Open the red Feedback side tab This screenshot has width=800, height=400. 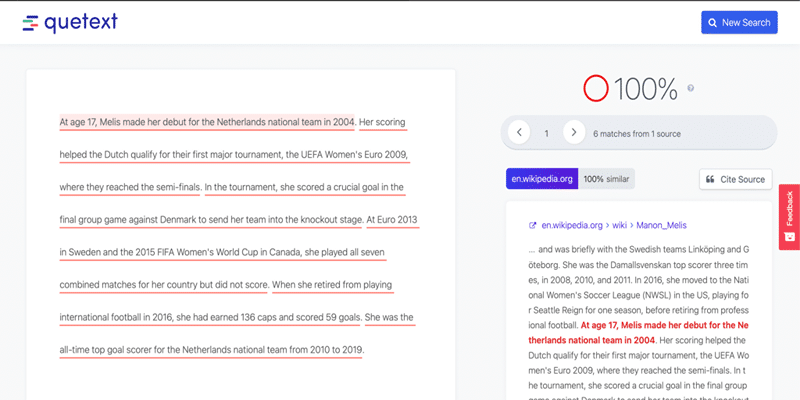(789, 217)
